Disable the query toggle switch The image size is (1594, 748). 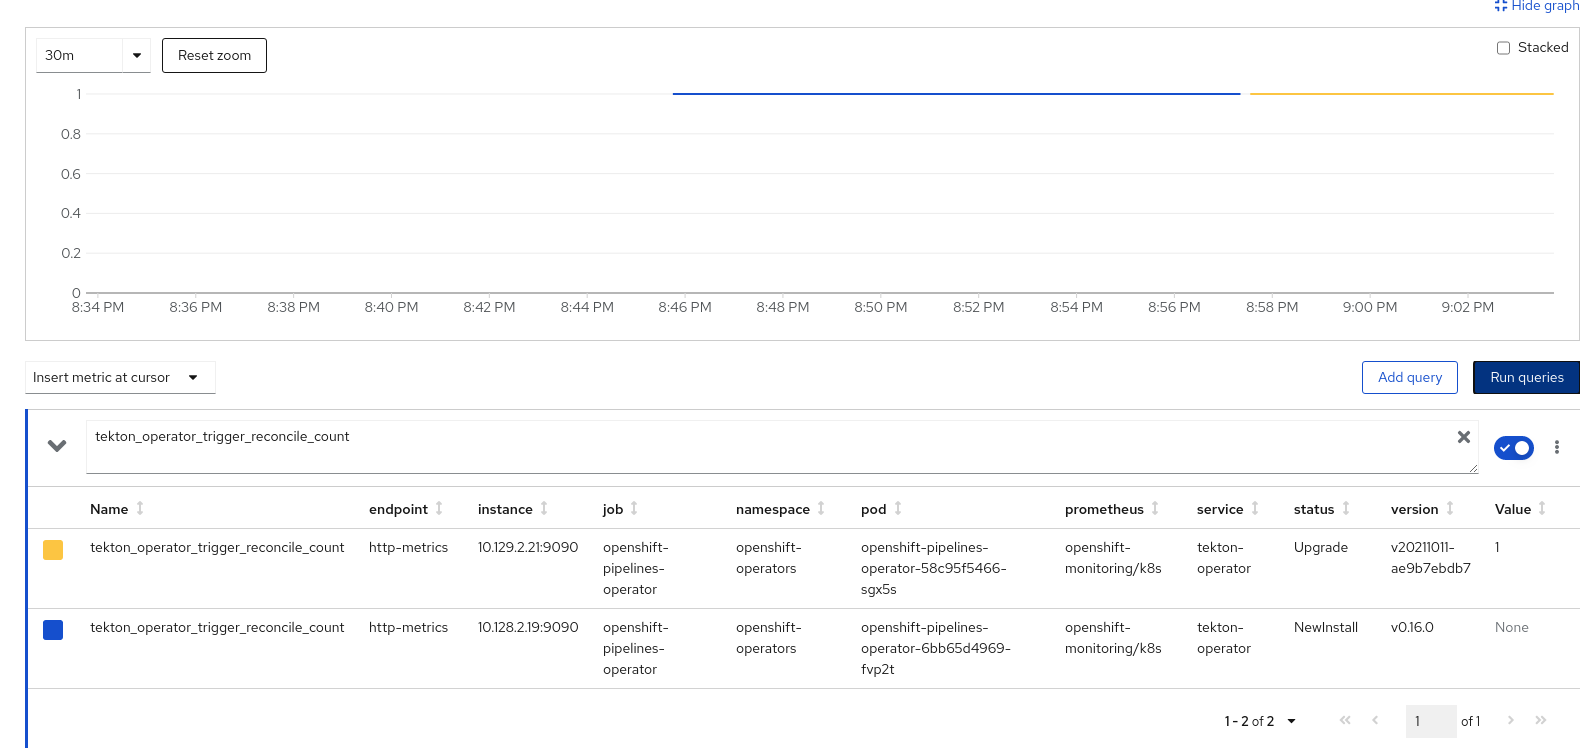click(1513, 448)
